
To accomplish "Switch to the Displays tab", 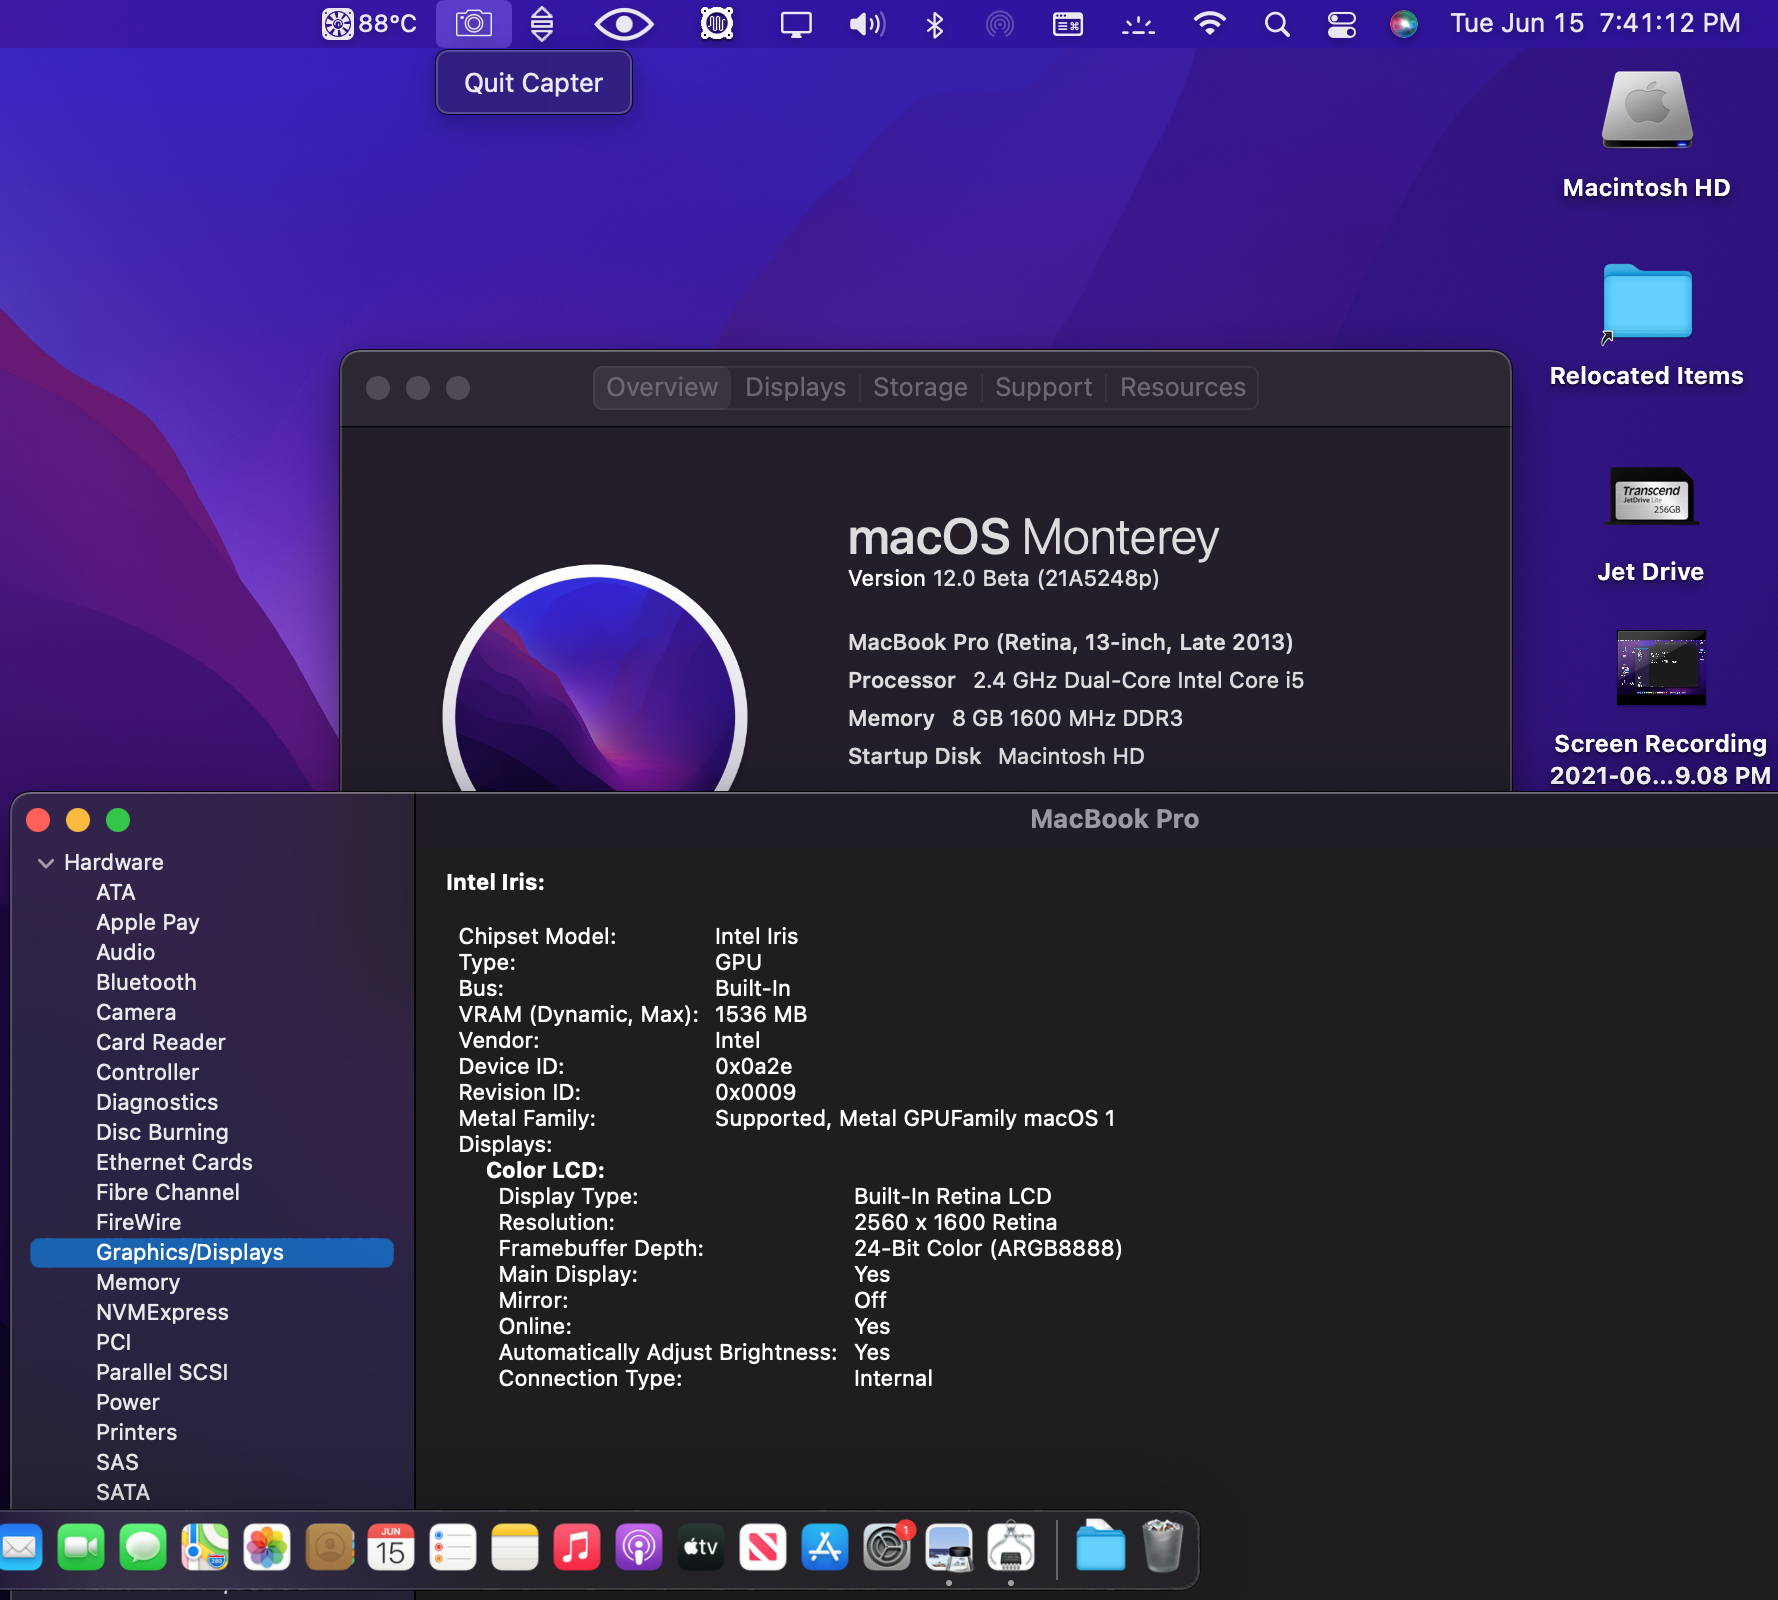I will coord(796,387).
